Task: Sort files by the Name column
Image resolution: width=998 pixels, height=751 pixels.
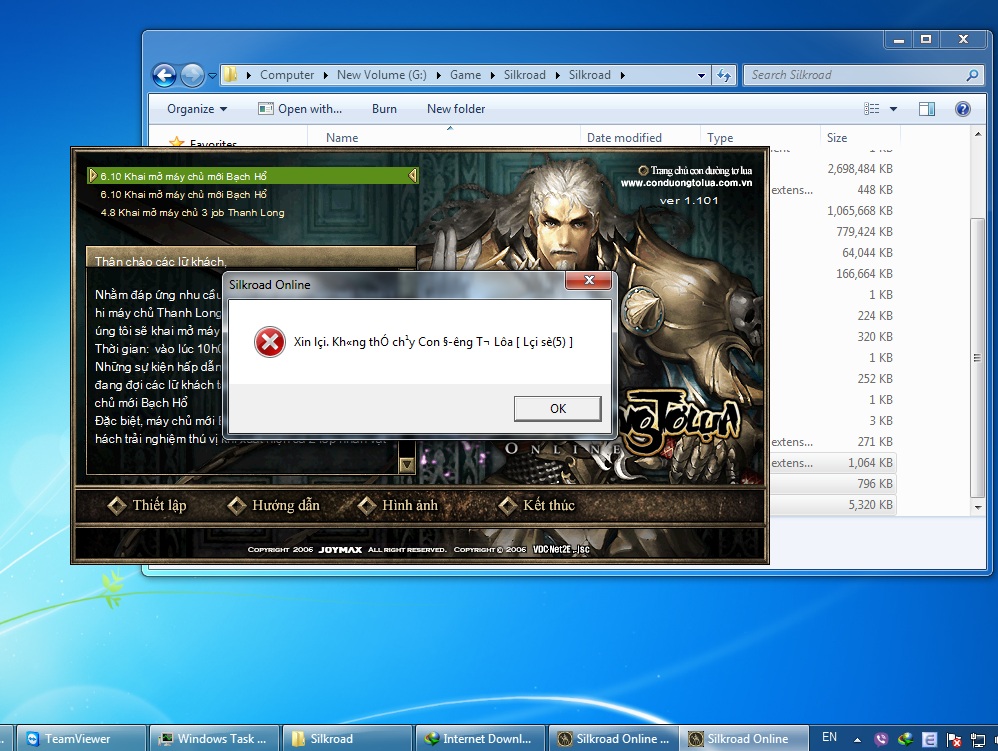Action: pos(444,137)
